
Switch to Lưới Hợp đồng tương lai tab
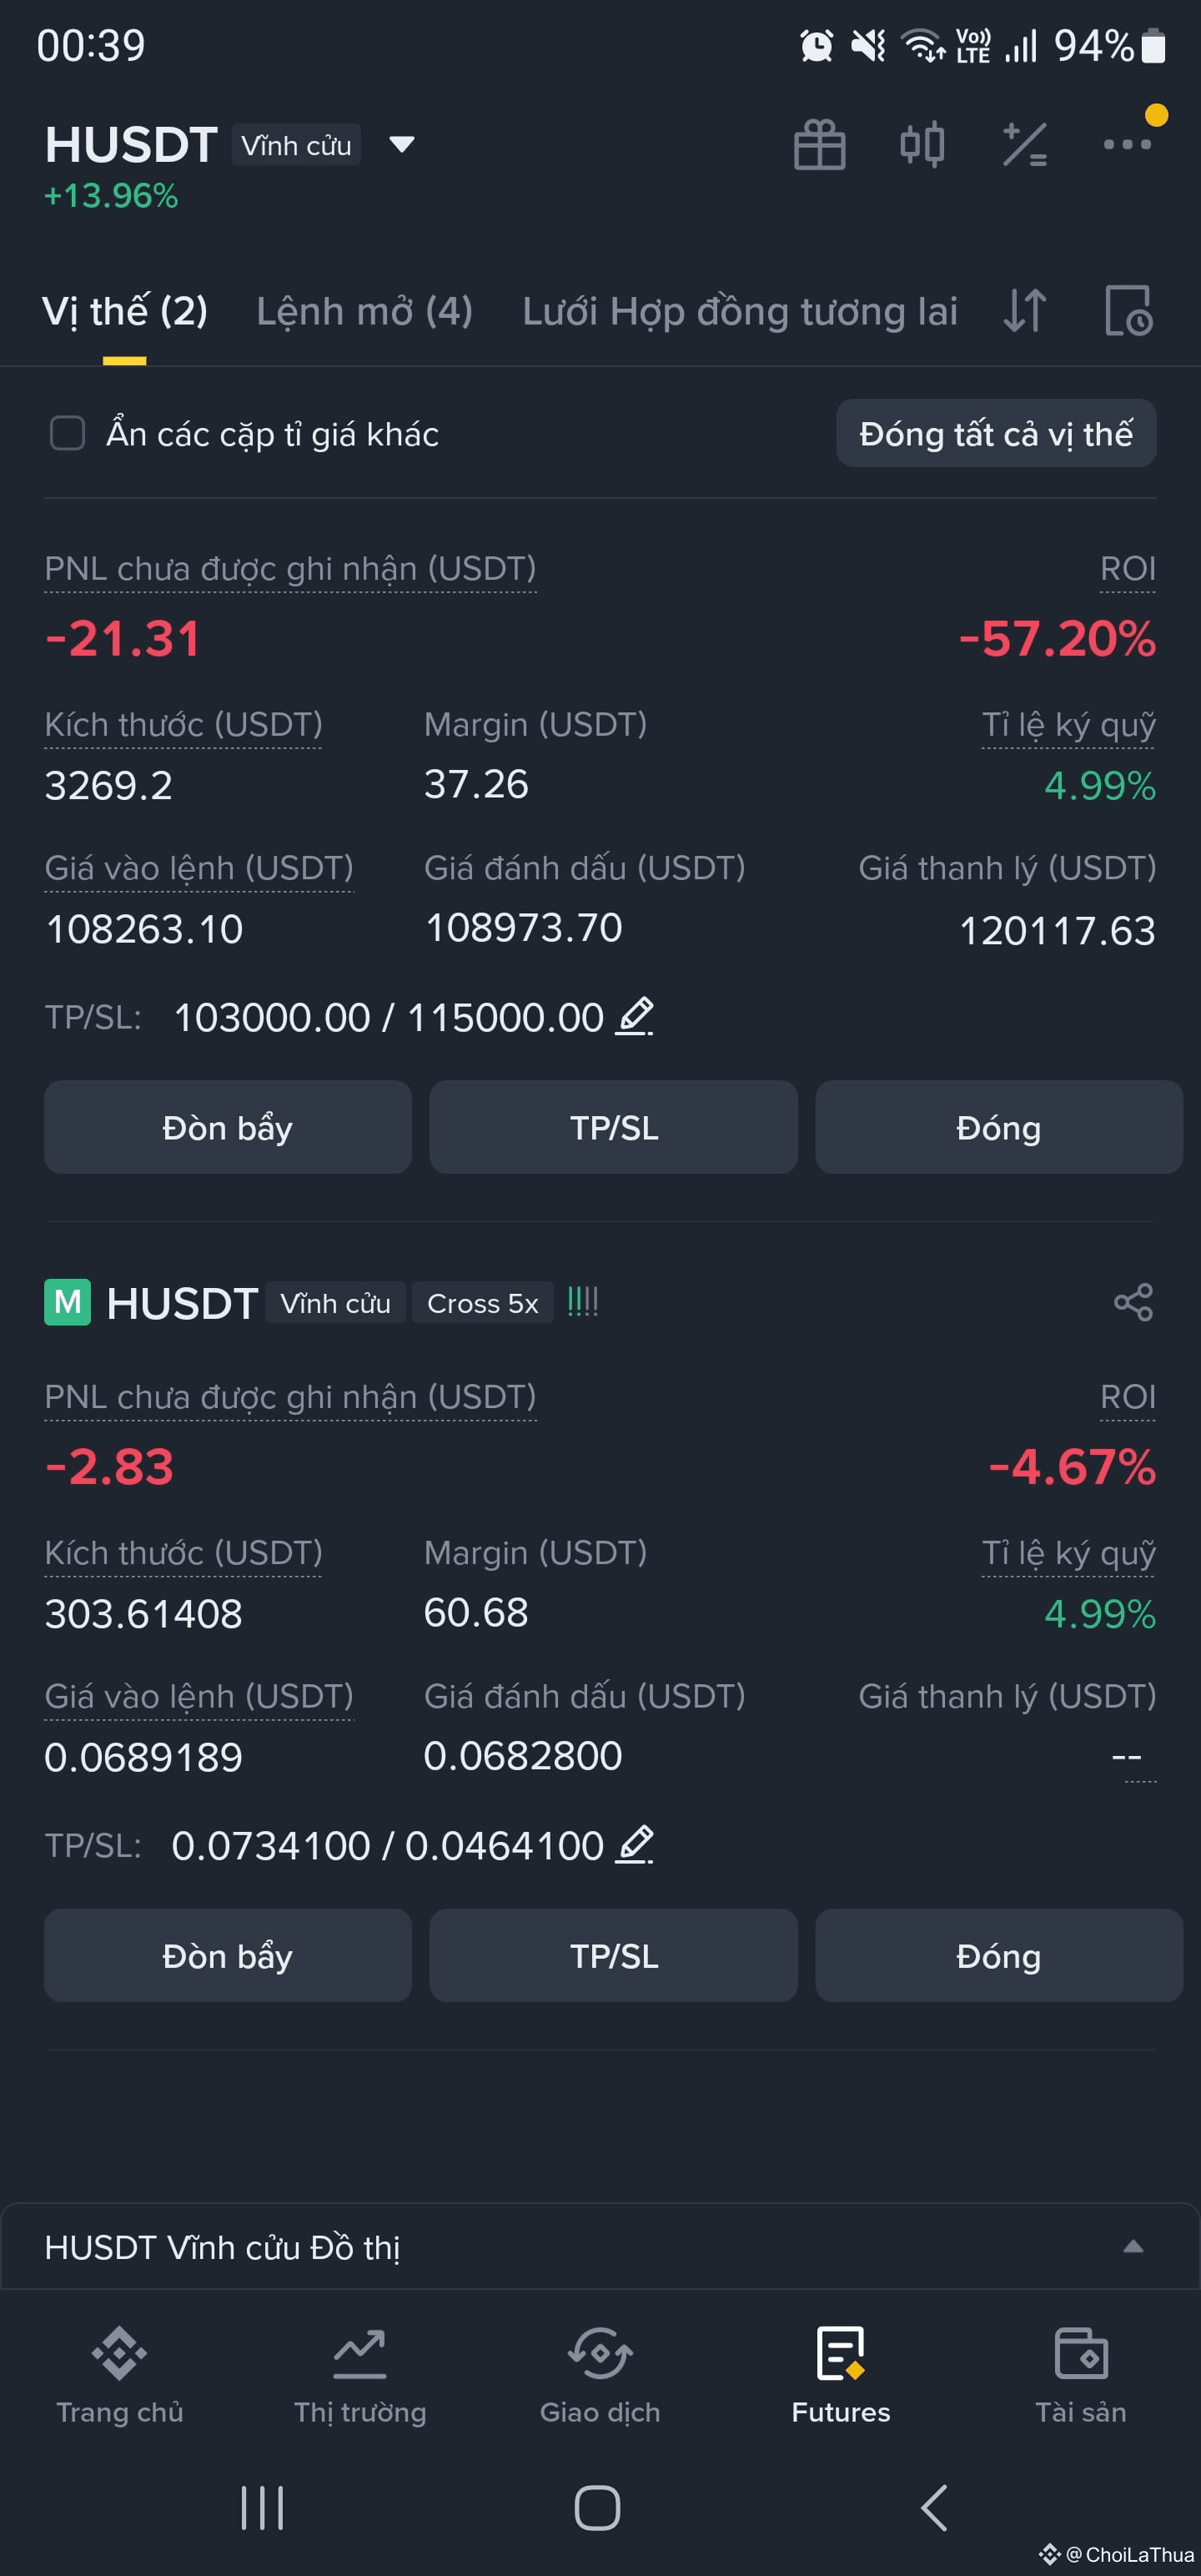(740, 311)
